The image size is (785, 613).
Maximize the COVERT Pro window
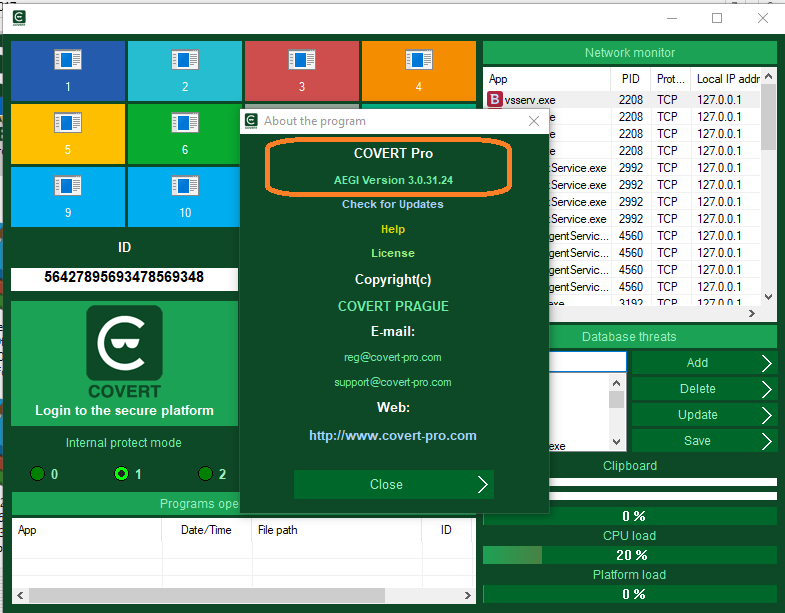(717, 19)
